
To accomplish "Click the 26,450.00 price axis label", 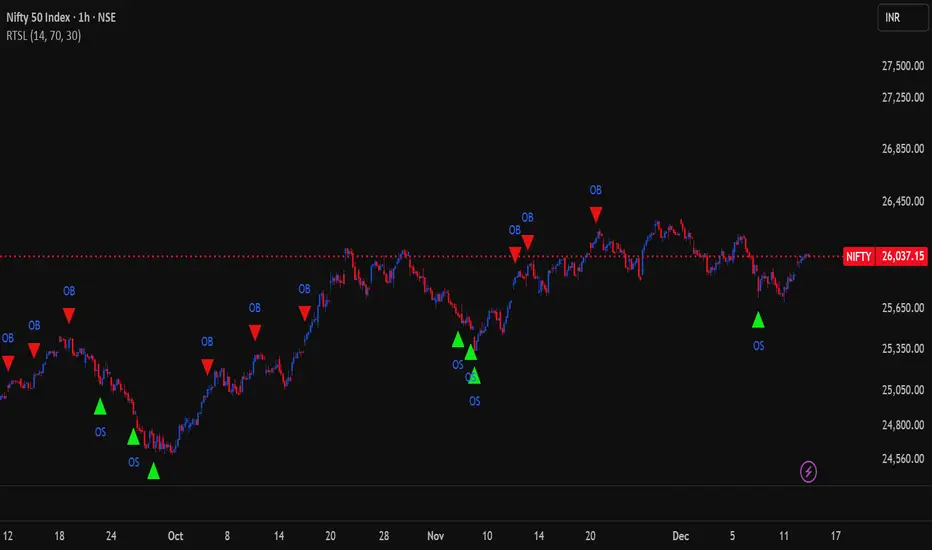I will pyautogui.click(x=903, y=201).
